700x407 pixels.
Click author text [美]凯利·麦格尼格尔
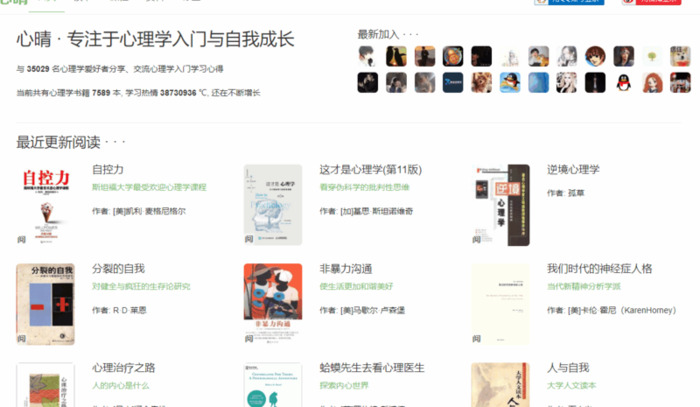tap(149, 211)
